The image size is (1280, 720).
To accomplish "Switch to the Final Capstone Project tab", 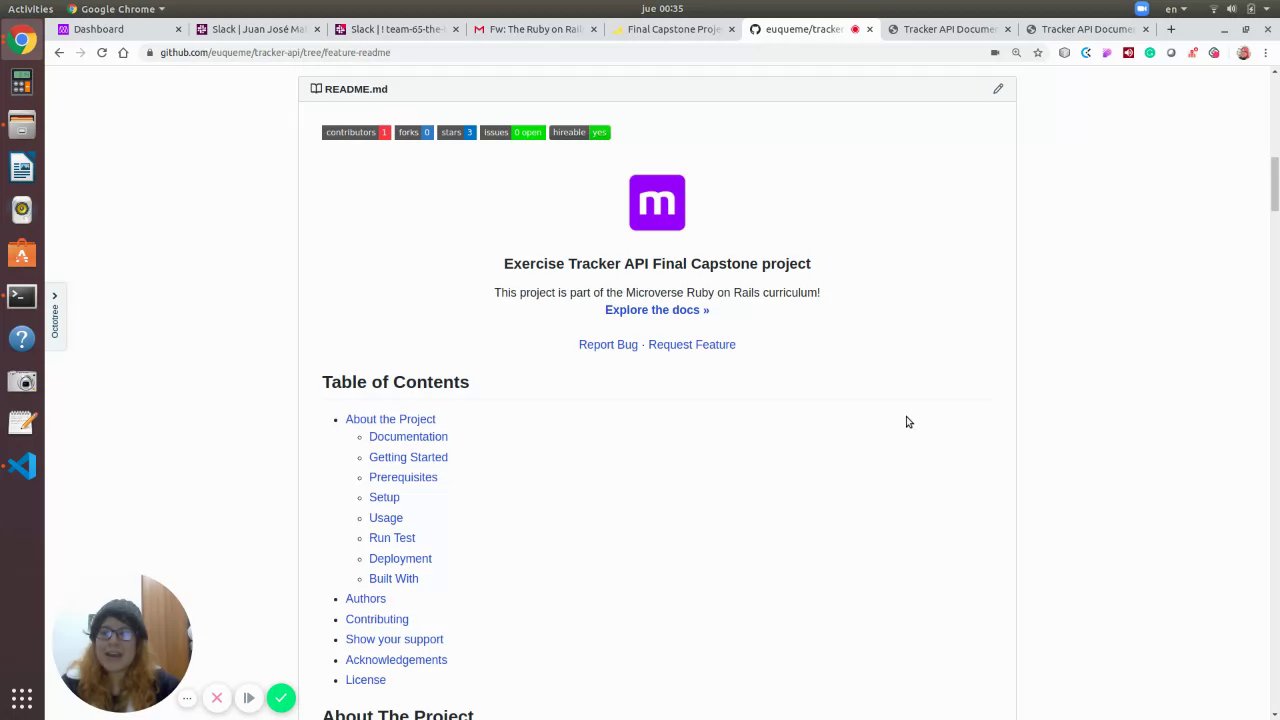I will point(672,29).
